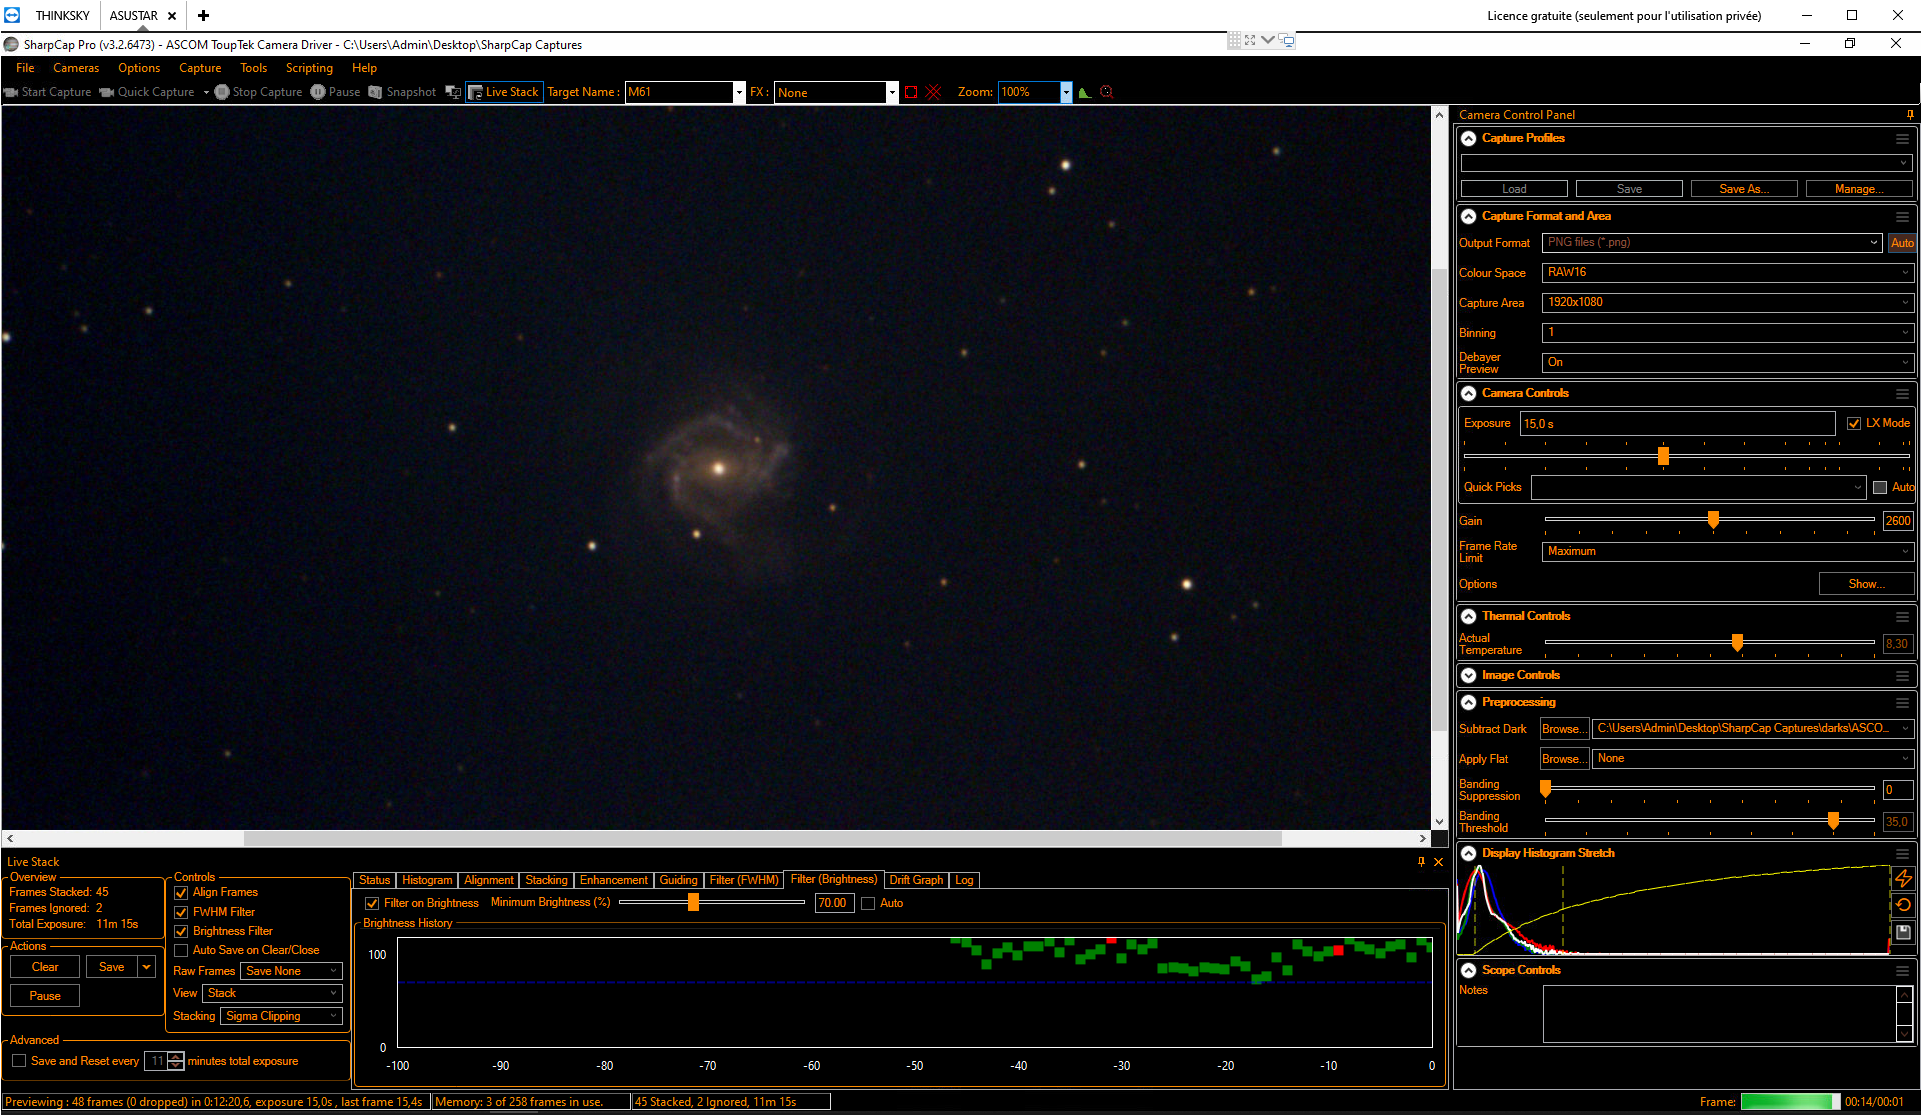Switch to the Alignment tab
Screen dimensions: 1922x1116
coord(488,881)
